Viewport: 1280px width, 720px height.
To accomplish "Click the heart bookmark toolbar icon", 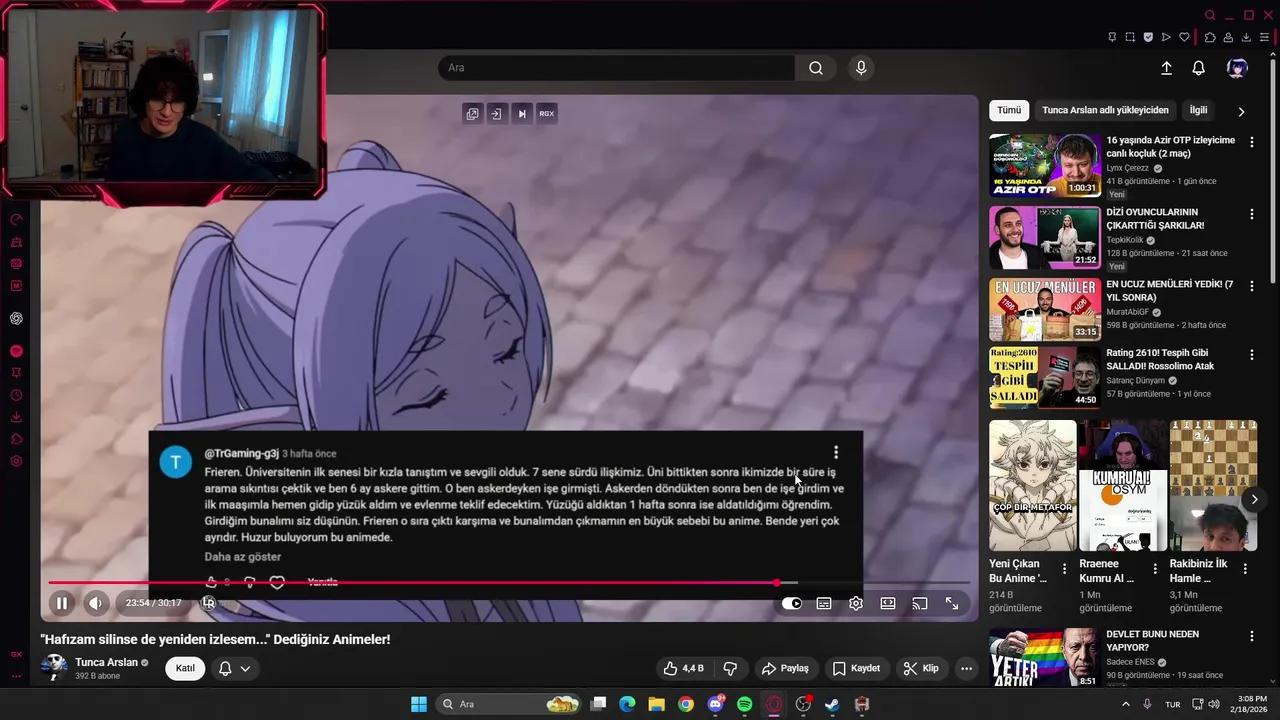I will (x=1185, y=37).
